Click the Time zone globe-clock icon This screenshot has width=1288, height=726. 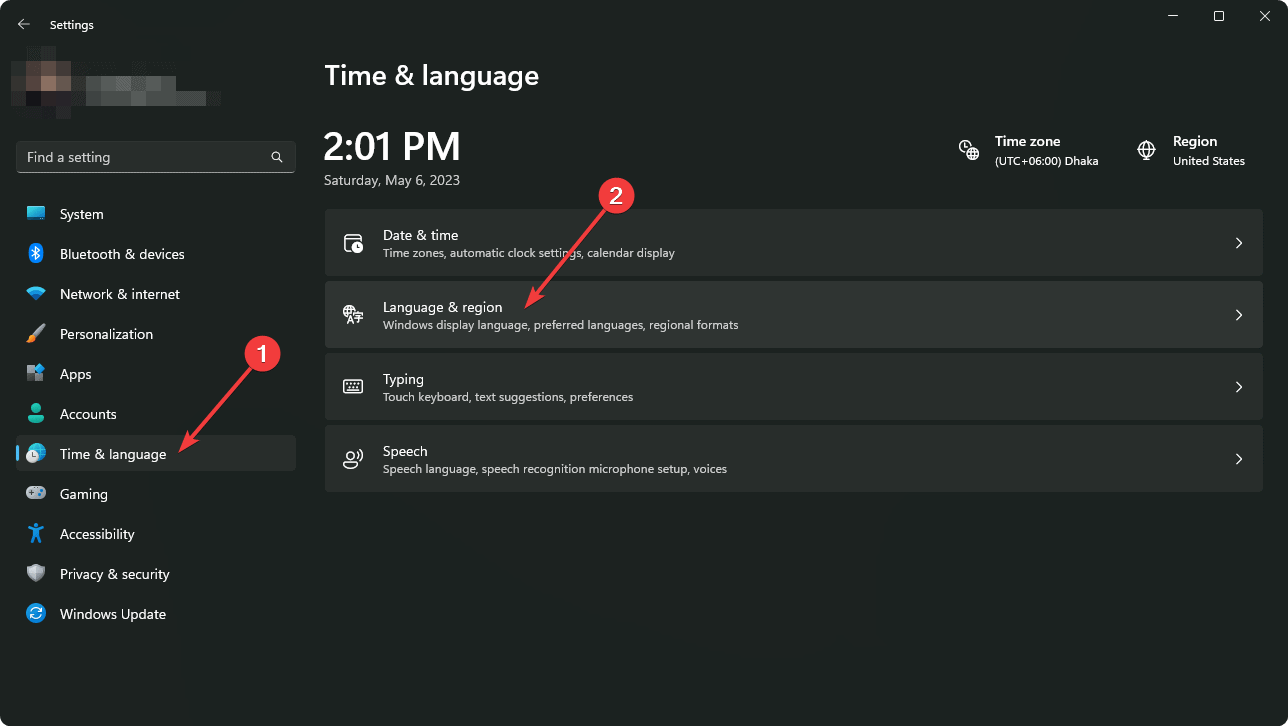[x=969, y=150]
